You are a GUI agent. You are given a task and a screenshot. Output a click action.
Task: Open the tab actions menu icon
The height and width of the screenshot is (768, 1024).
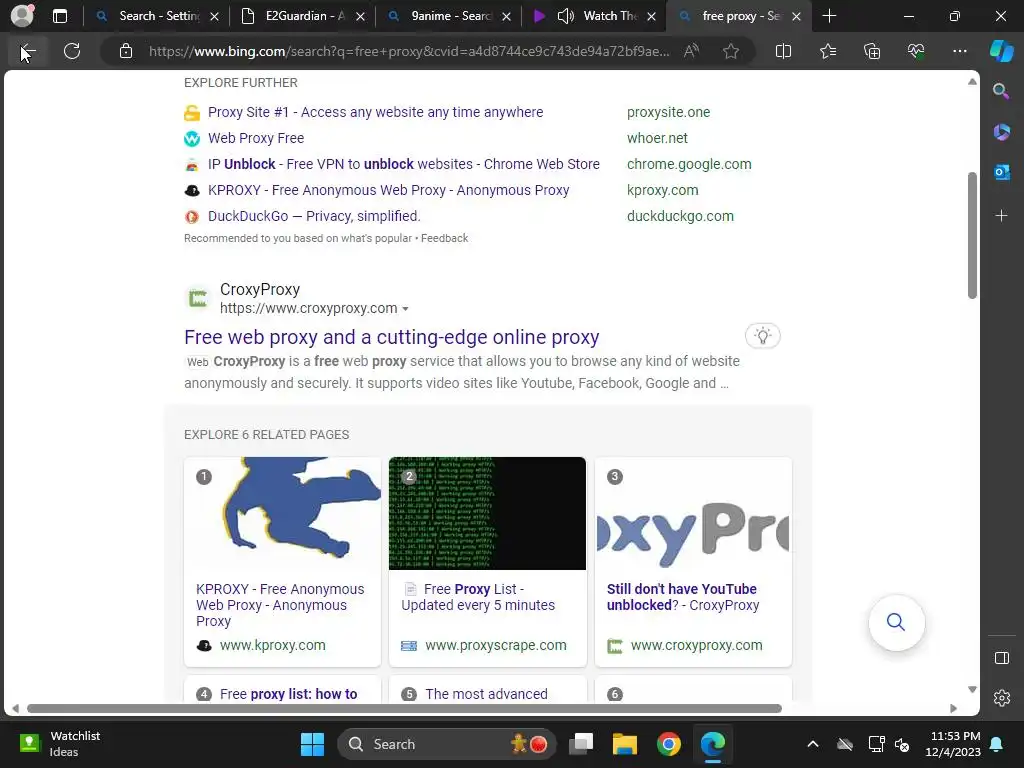click(x=60, y=16)
